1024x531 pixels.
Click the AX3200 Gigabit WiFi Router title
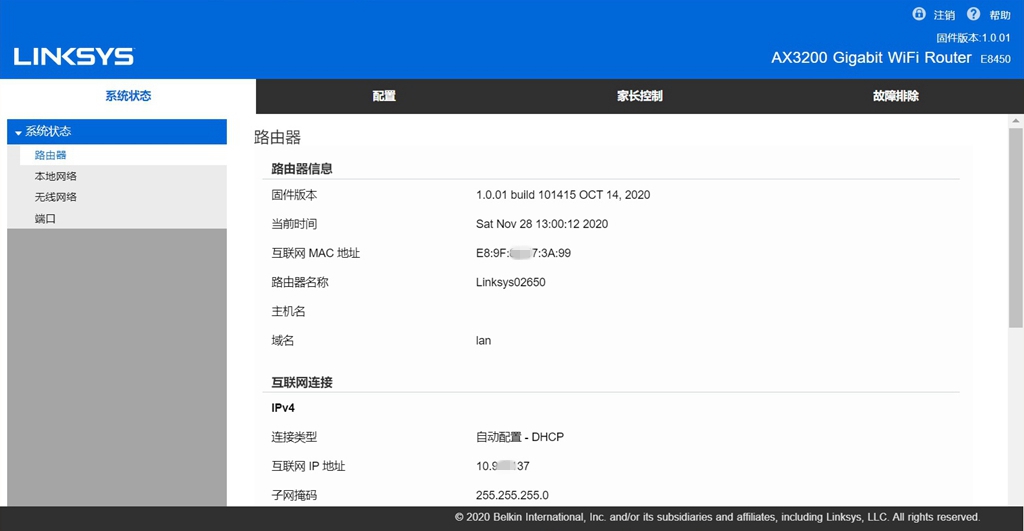[x=871, y=57]
